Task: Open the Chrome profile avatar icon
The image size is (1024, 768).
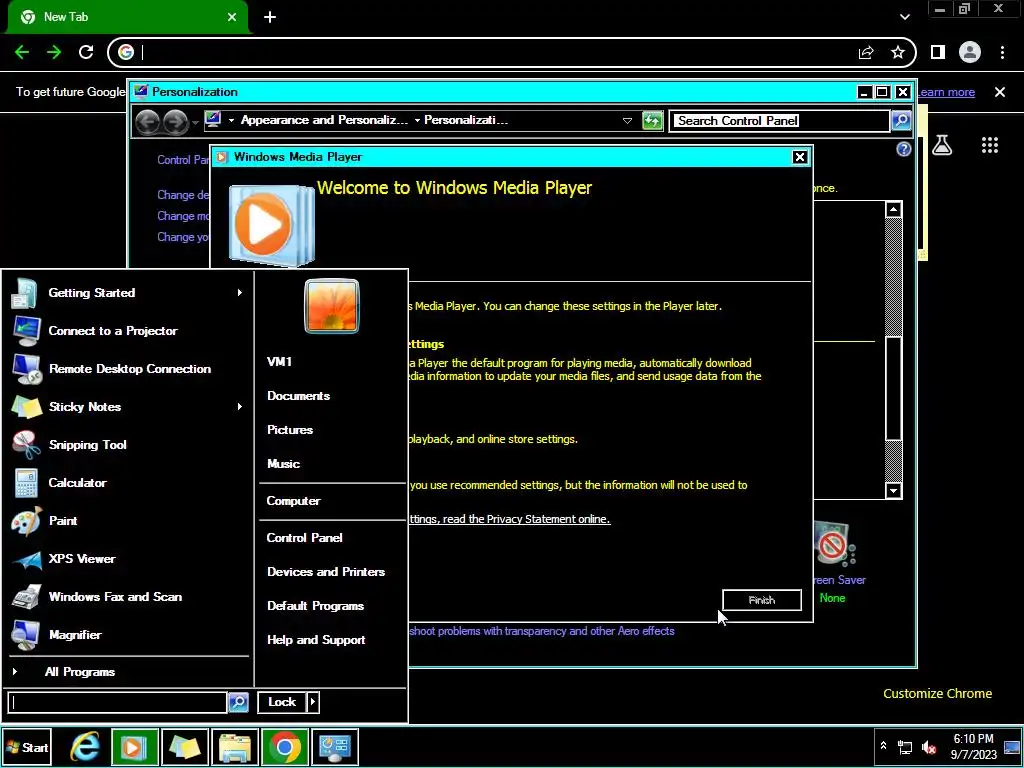Action: click(970, 52)
